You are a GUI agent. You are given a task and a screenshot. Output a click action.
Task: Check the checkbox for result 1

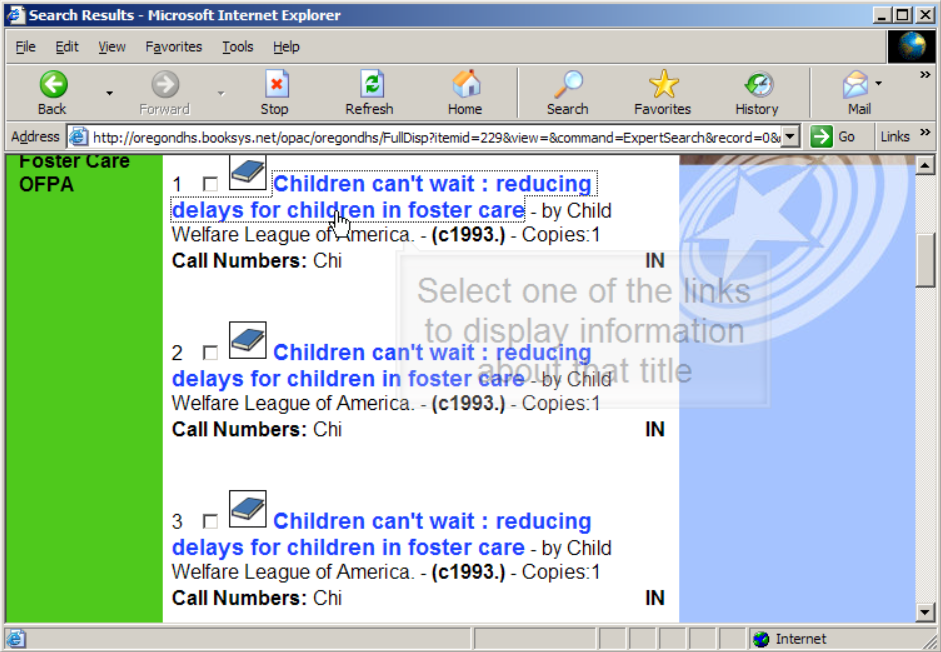tap(210, 184)
